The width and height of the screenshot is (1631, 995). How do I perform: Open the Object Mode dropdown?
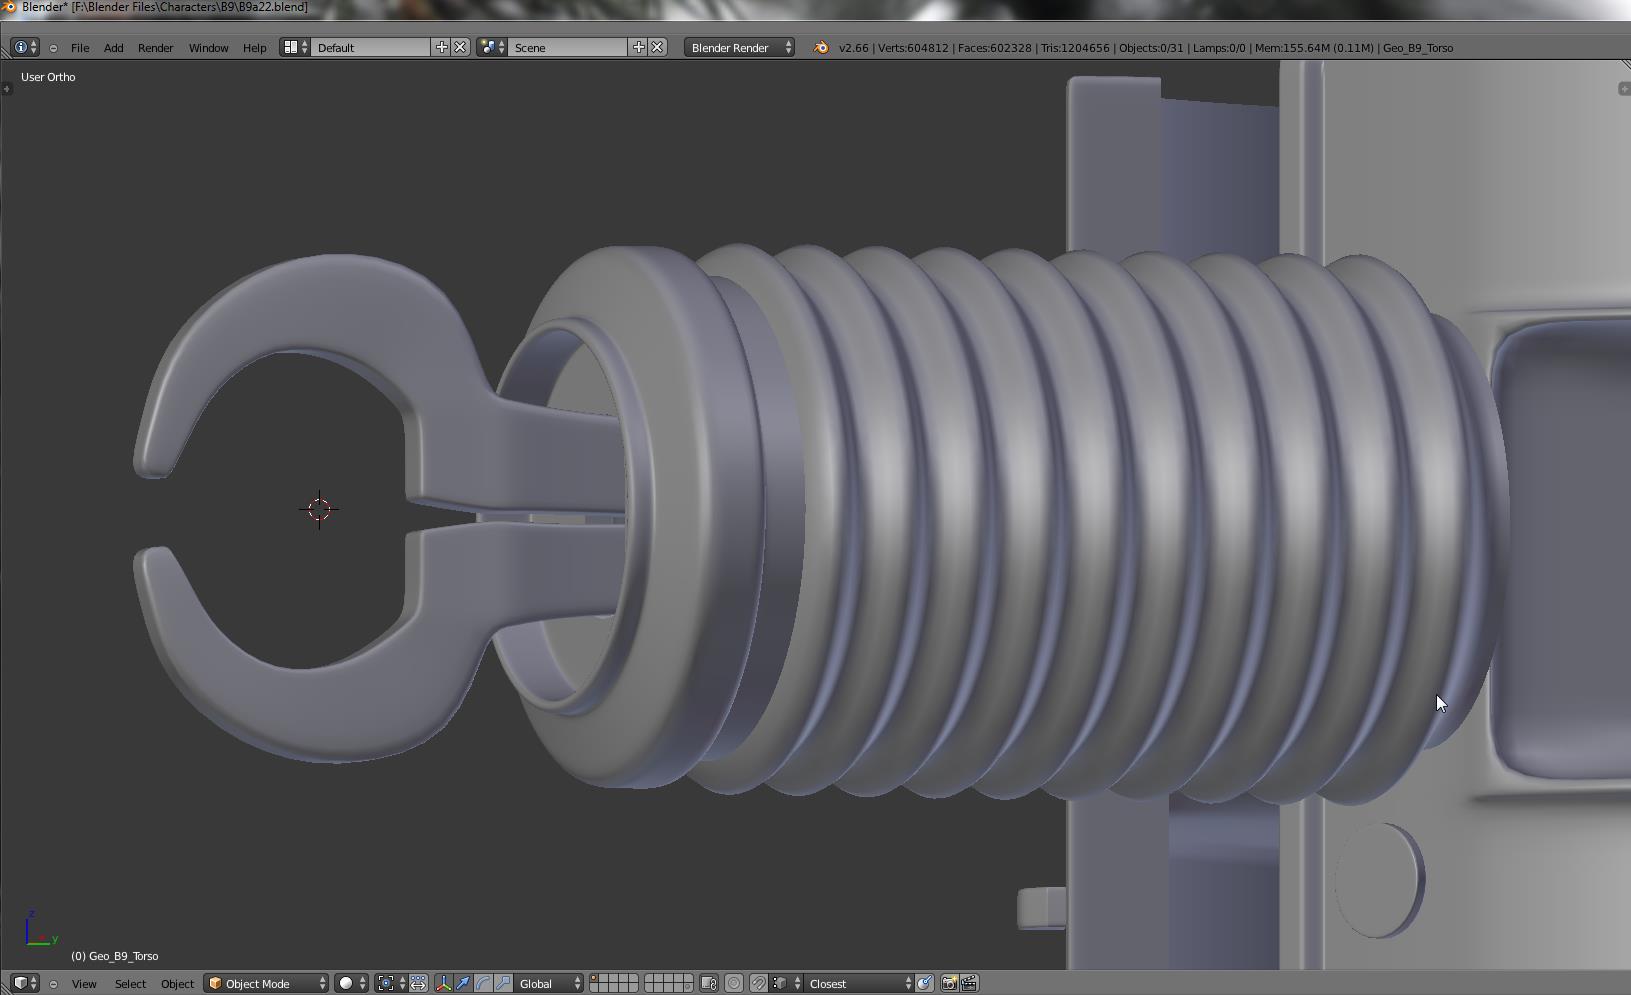pos(267,984)
